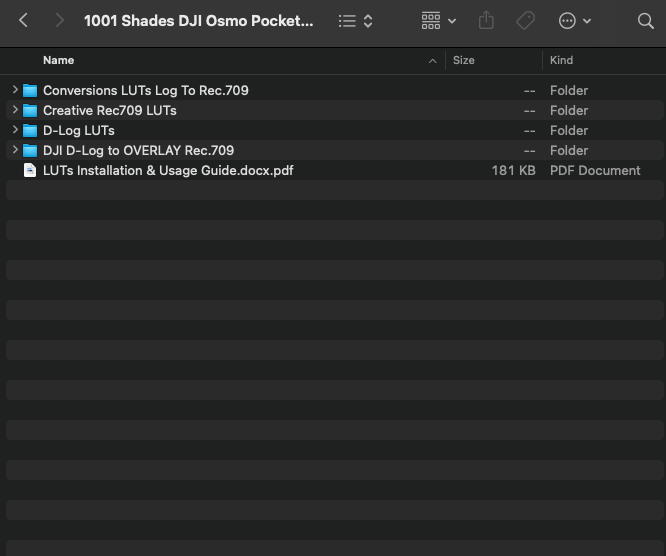Viewport: 666px width, 556px height.
Task: Click the window title 1001 Shades DJI Osmo Pocket
Action: coord(198,20)
